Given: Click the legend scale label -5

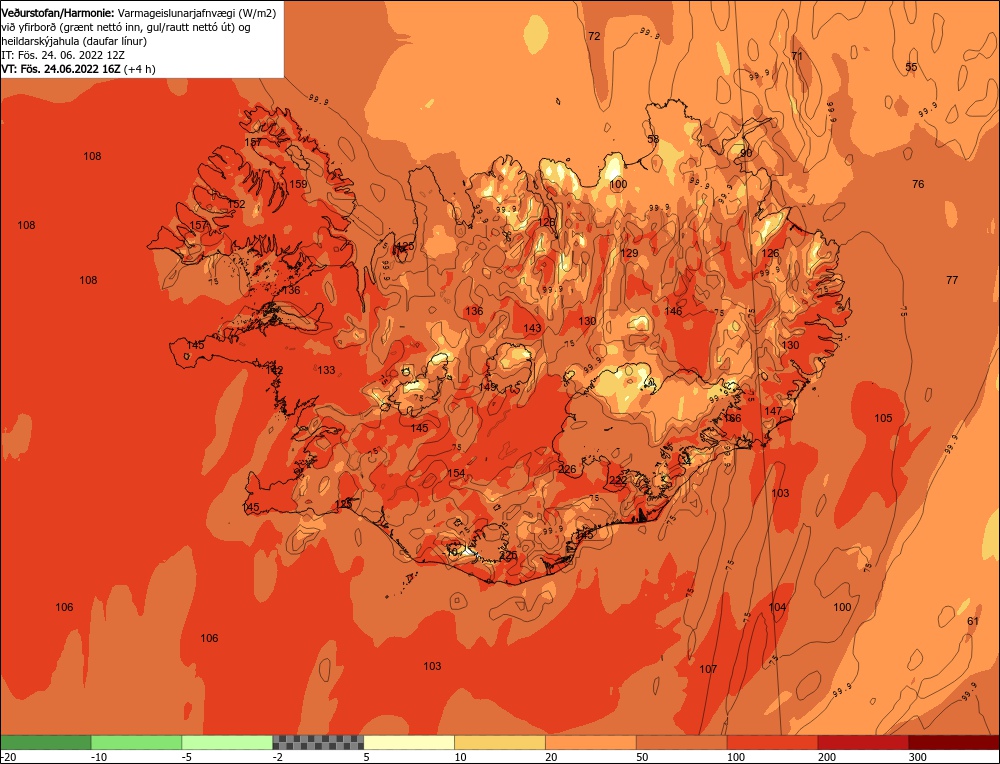Looking at the screenshot, I should point(187,757).
